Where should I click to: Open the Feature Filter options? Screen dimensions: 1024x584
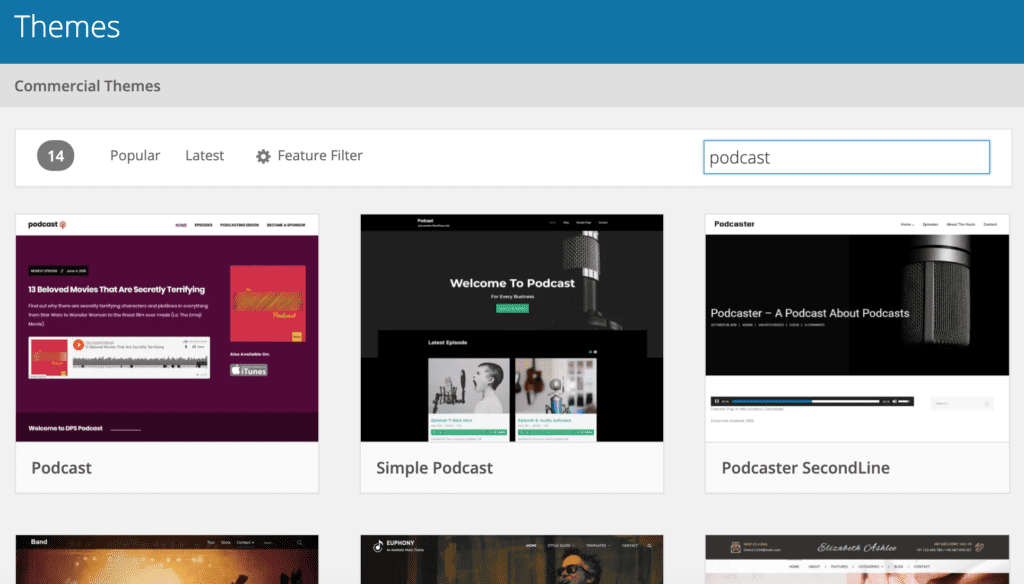(319, 156)
